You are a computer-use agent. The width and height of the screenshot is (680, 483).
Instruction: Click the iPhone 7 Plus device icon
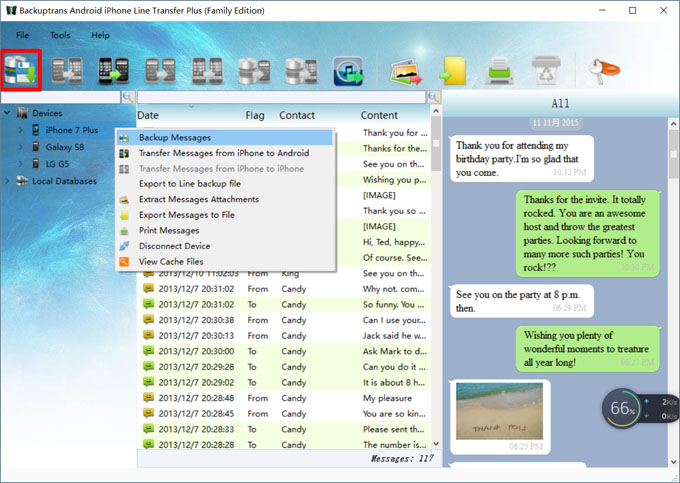click(x=36, y=130)
